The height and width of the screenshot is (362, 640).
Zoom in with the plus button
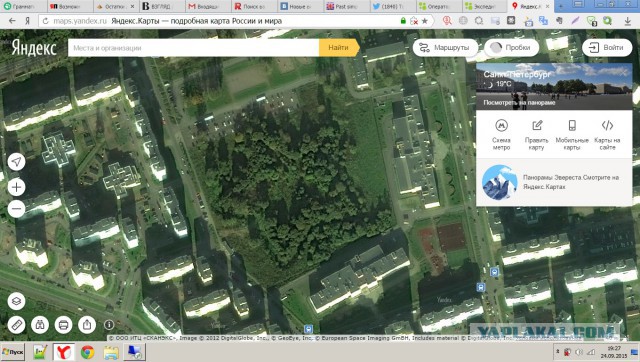pos(16,187)
